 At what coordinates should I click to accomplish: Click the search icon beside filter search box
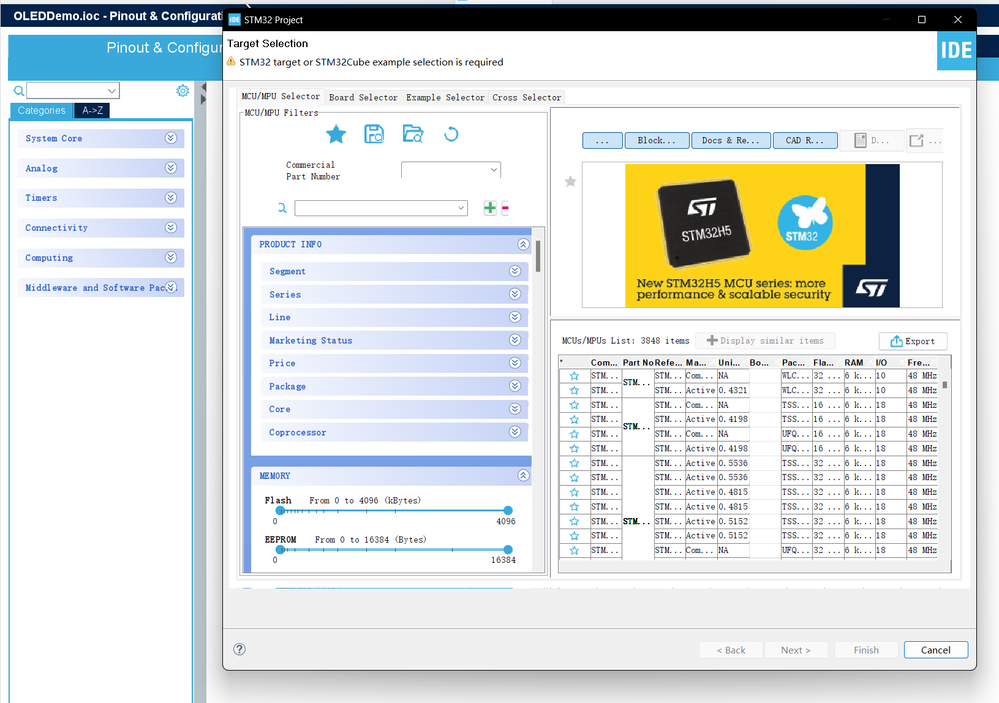click(282, 208)
